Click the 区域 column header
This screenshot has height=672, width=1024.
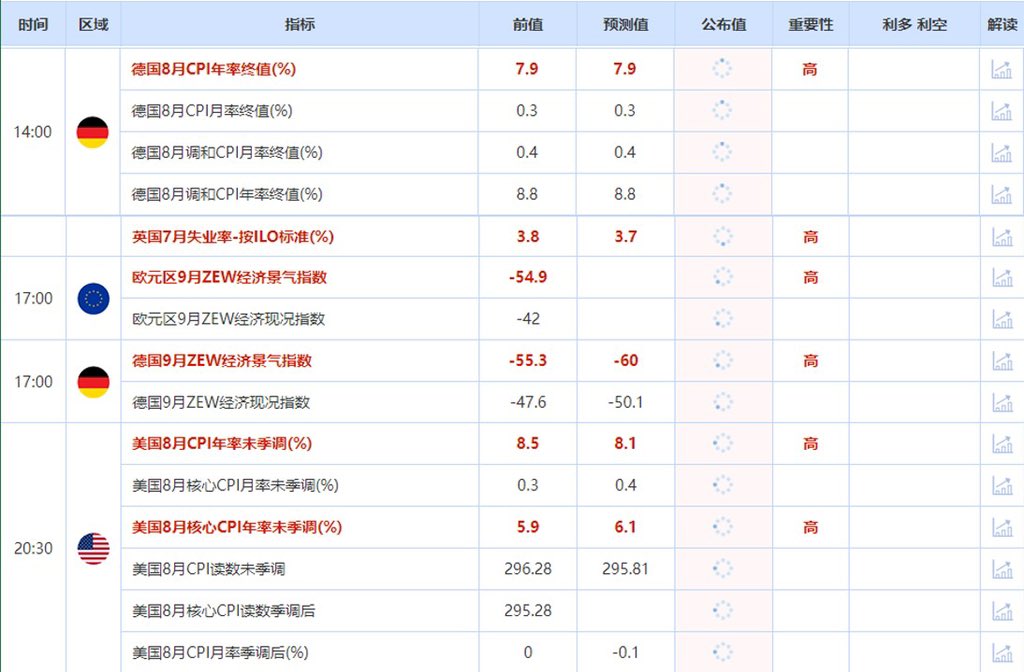point(93,24)
